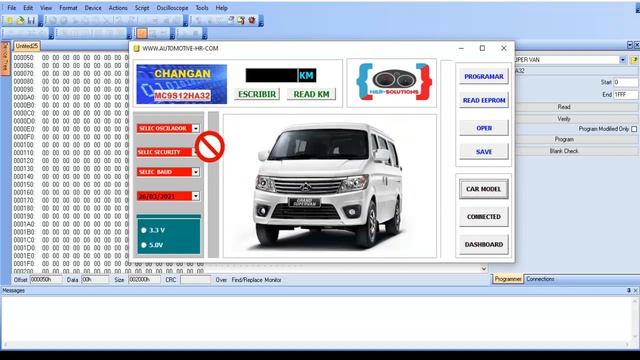Click the ESCRIBIR button
This screenshot has width=640, height=360.
point(257,94)
